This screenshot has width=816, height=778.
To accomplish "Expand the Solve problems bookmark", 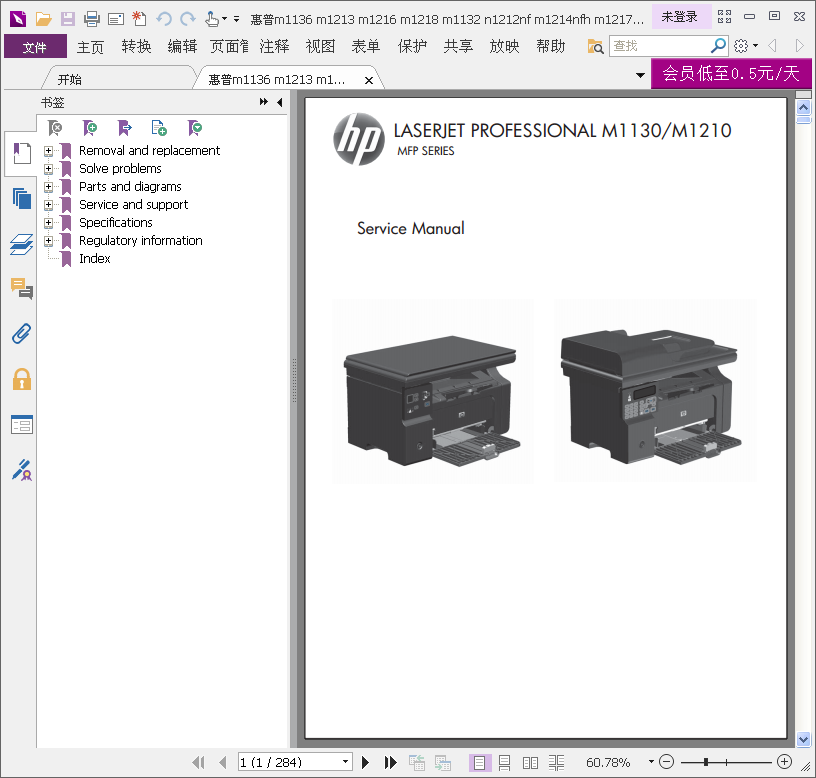I will point(48,169).
